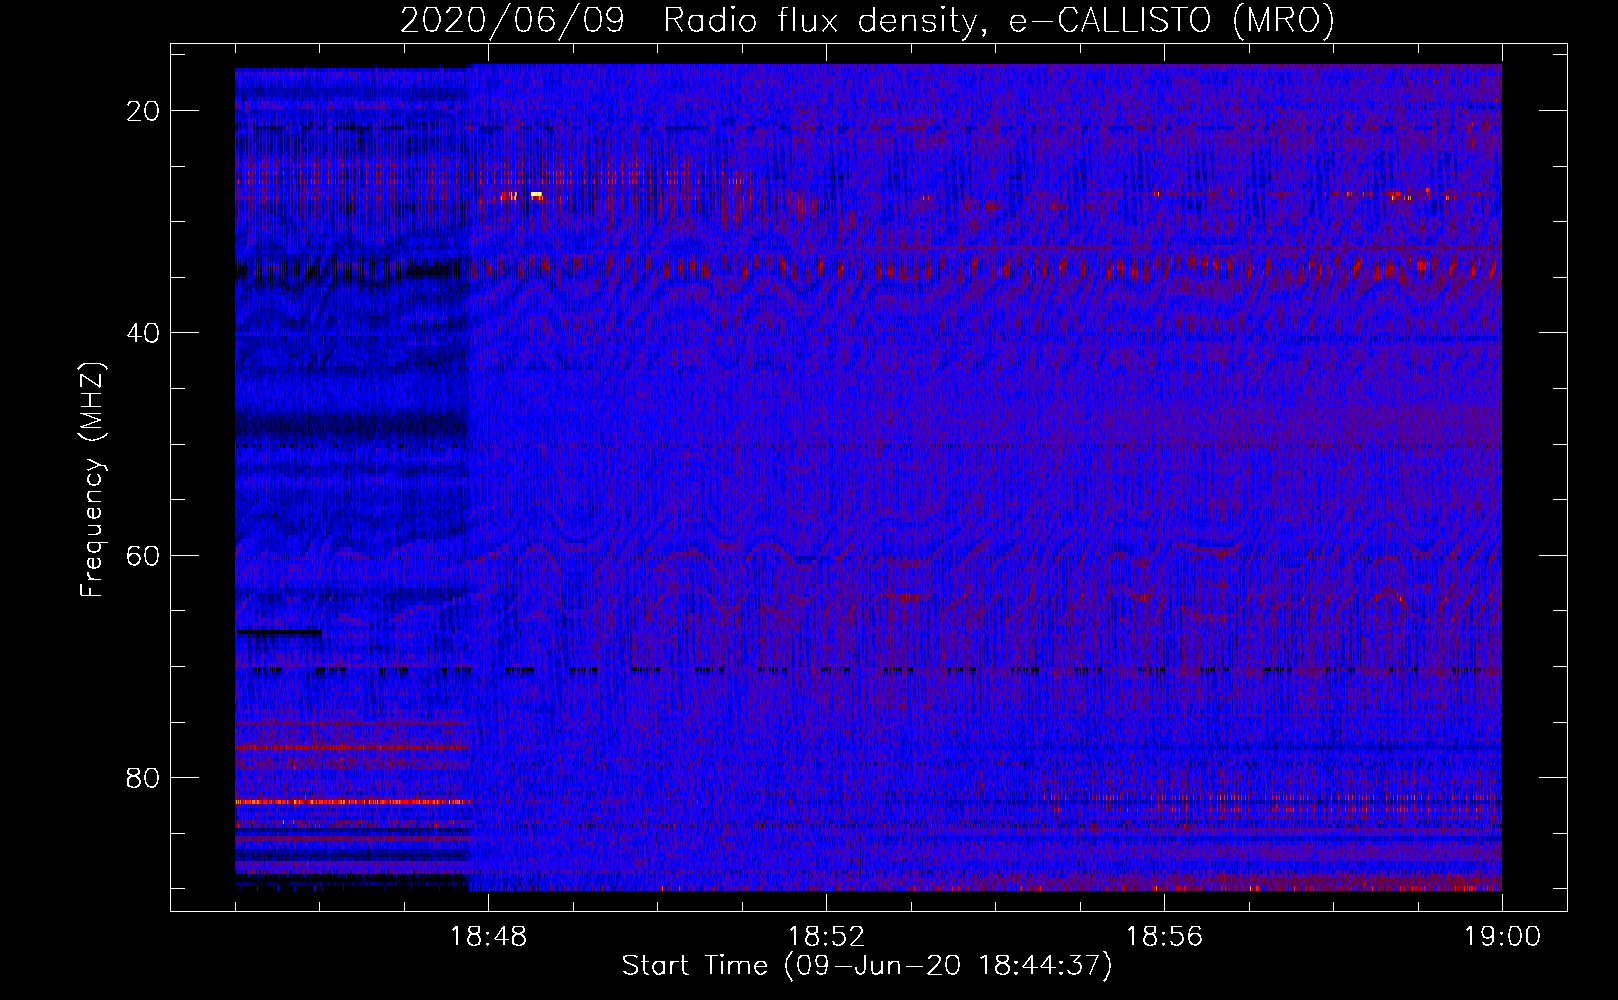Click the '20' frequency tick label
This screenshot has height=1000, width=1618.
pos(143,111)
